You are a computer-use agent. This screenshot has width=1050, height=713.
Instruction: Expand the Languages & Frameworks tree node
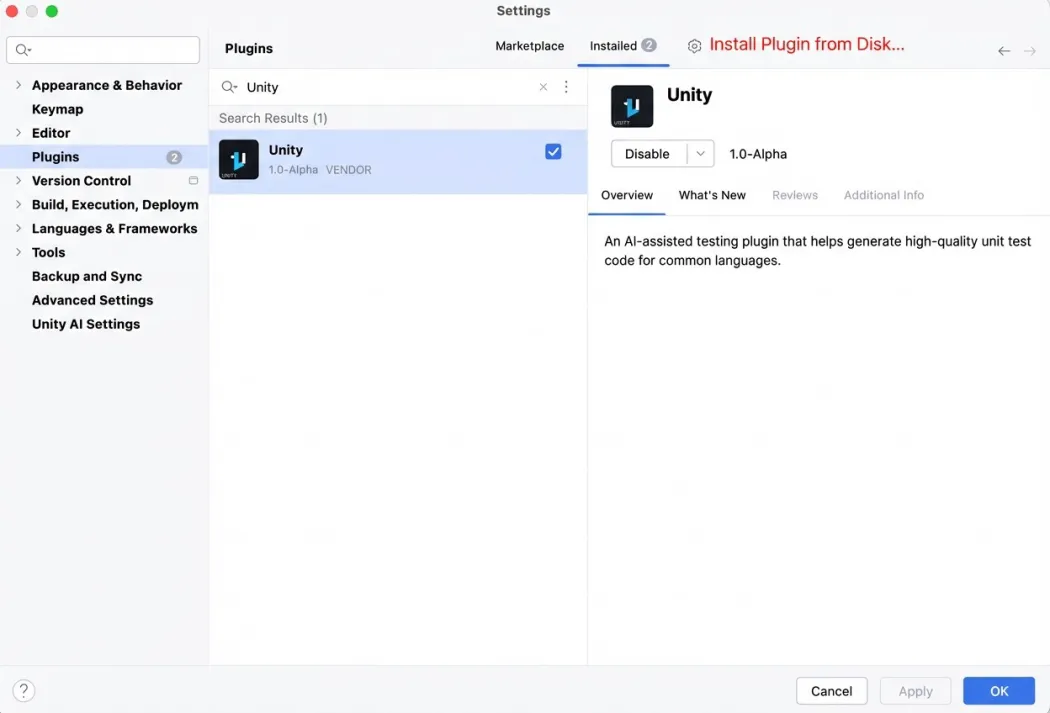(x=18, y=228)
